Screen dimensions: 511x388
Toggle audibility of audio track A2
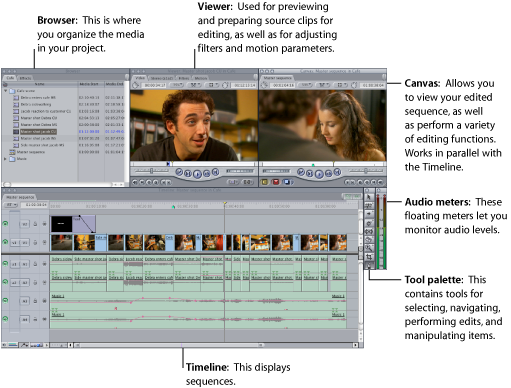[x=5, y=282]
